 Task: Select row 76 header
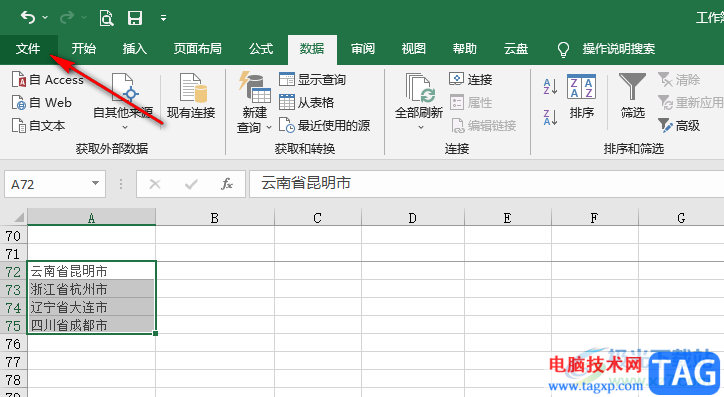click(13, 344)
